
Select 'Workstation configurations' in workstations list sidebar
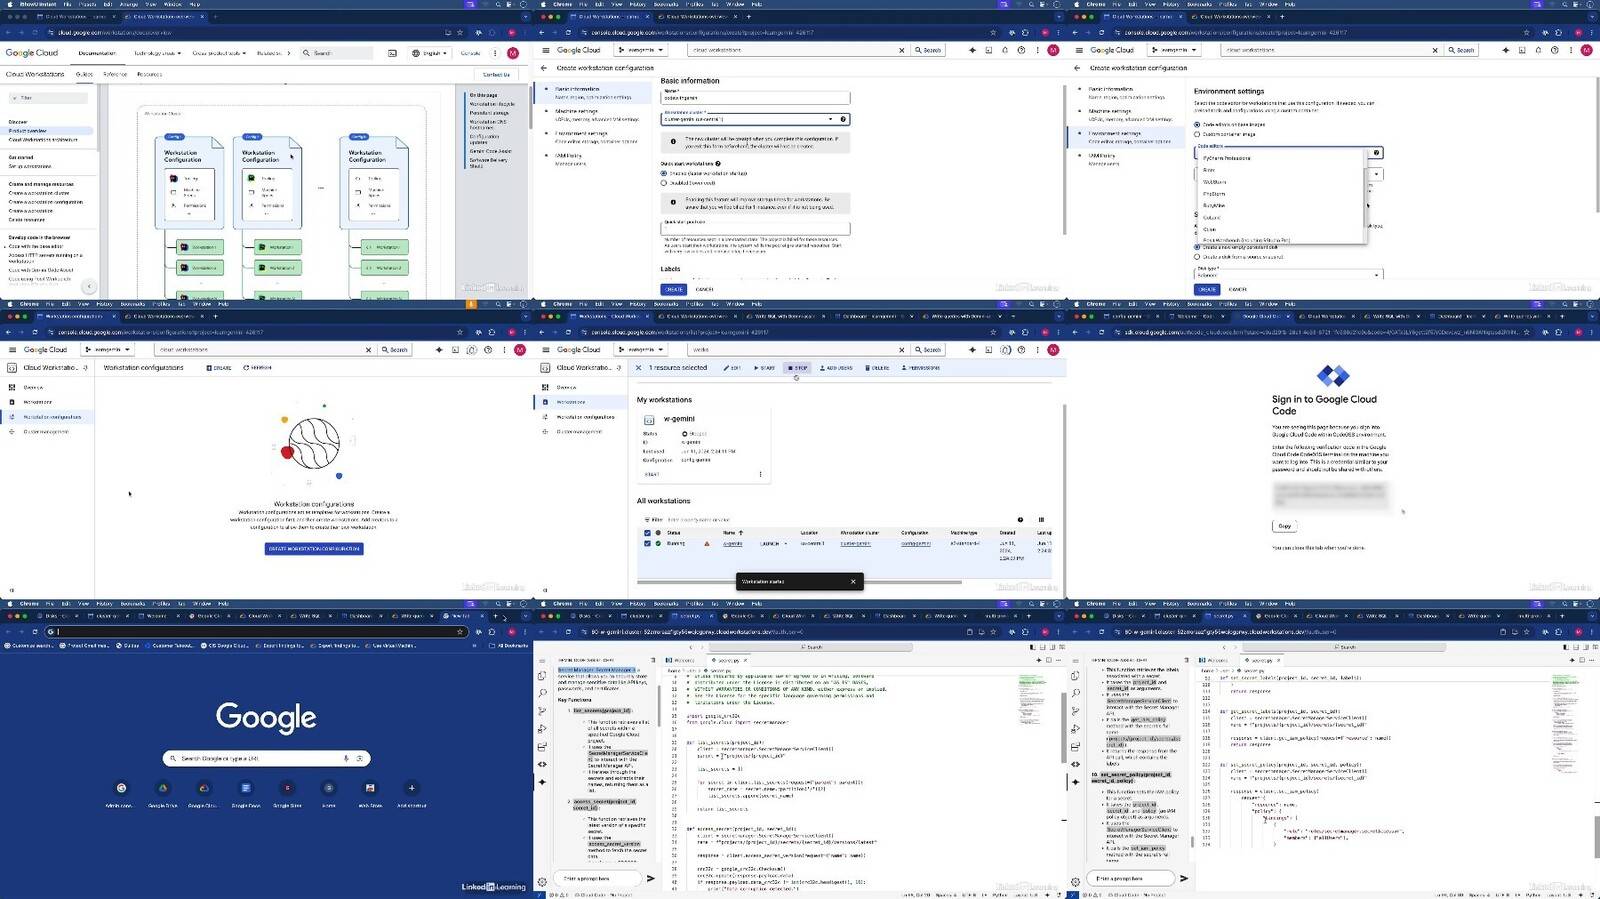click(586, 417)
